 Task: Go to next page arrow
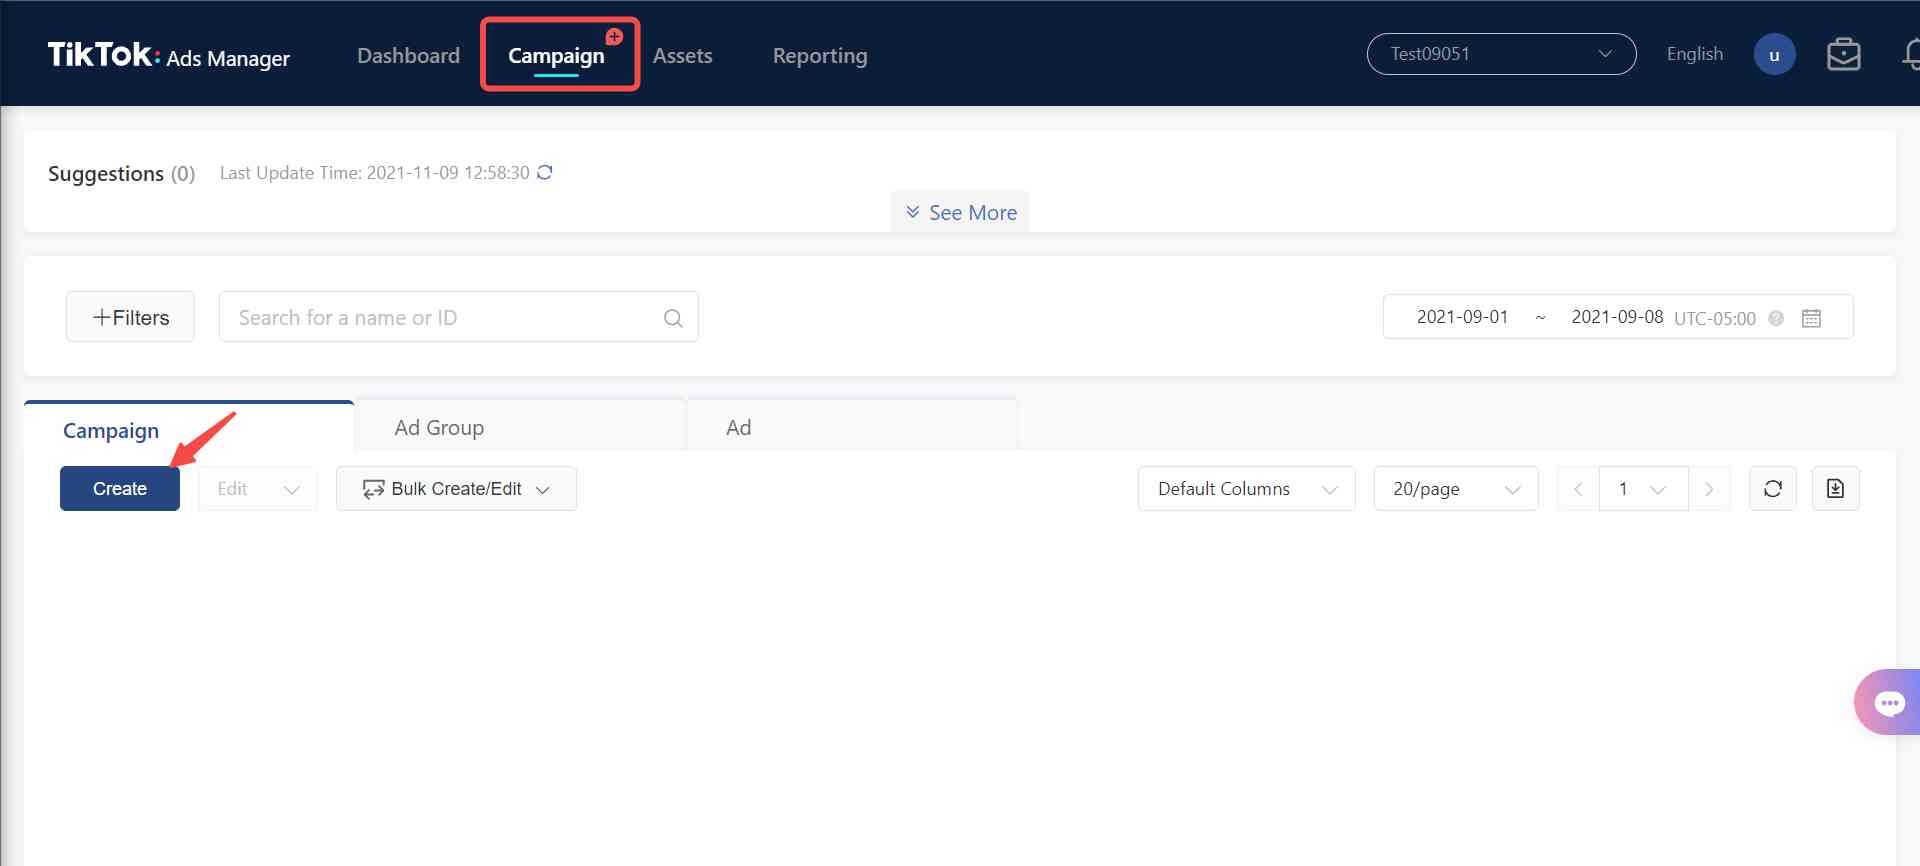click(1709, 489)
